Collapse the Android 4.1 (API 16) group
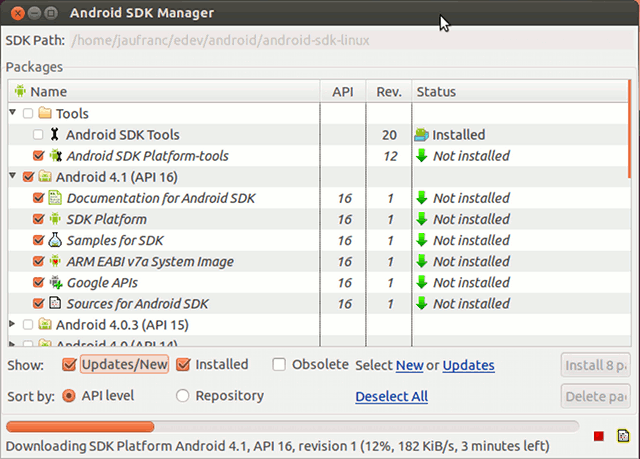640x459 pixels. pos(13,175)
